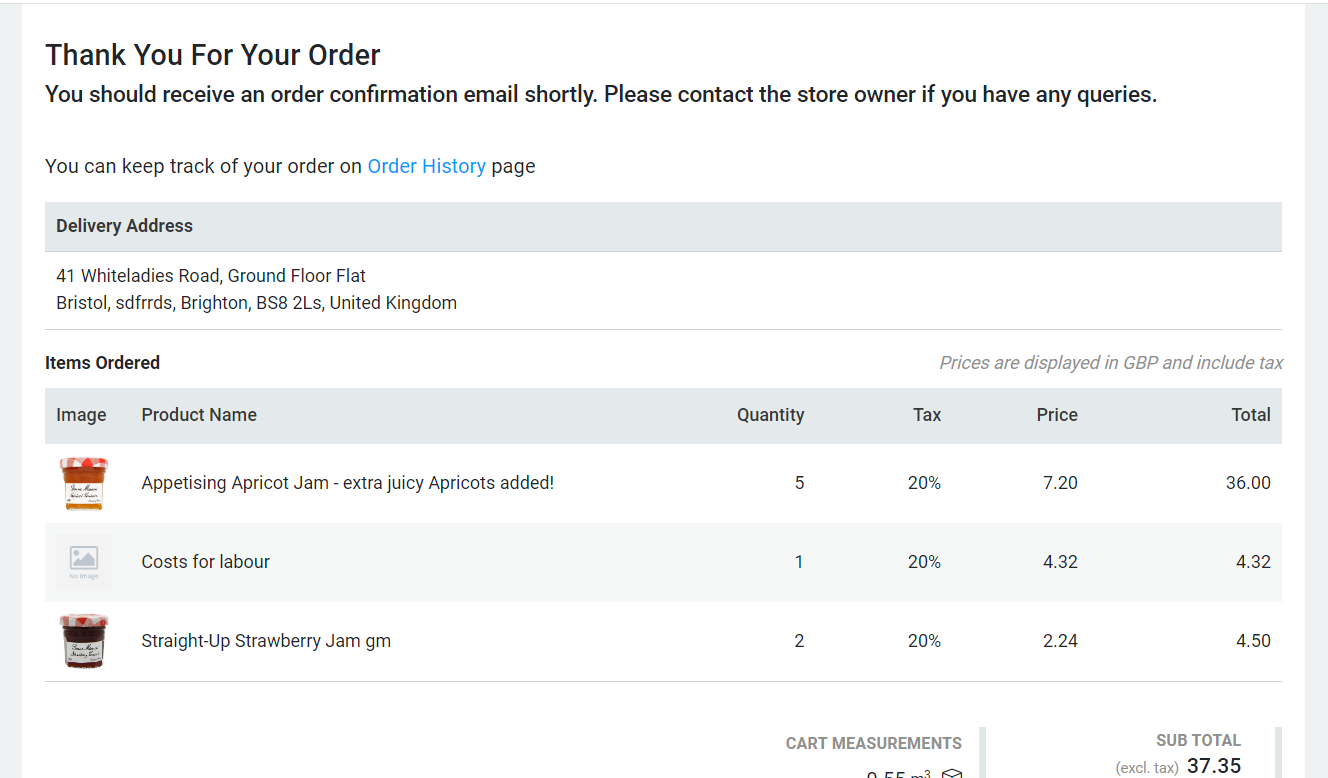Click the Quantity column header

tap(770, 414)
